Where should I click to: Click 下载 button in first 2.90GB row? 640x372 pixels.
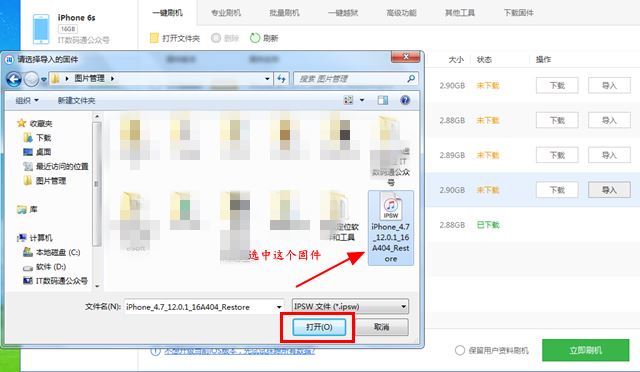click(557, 85)
